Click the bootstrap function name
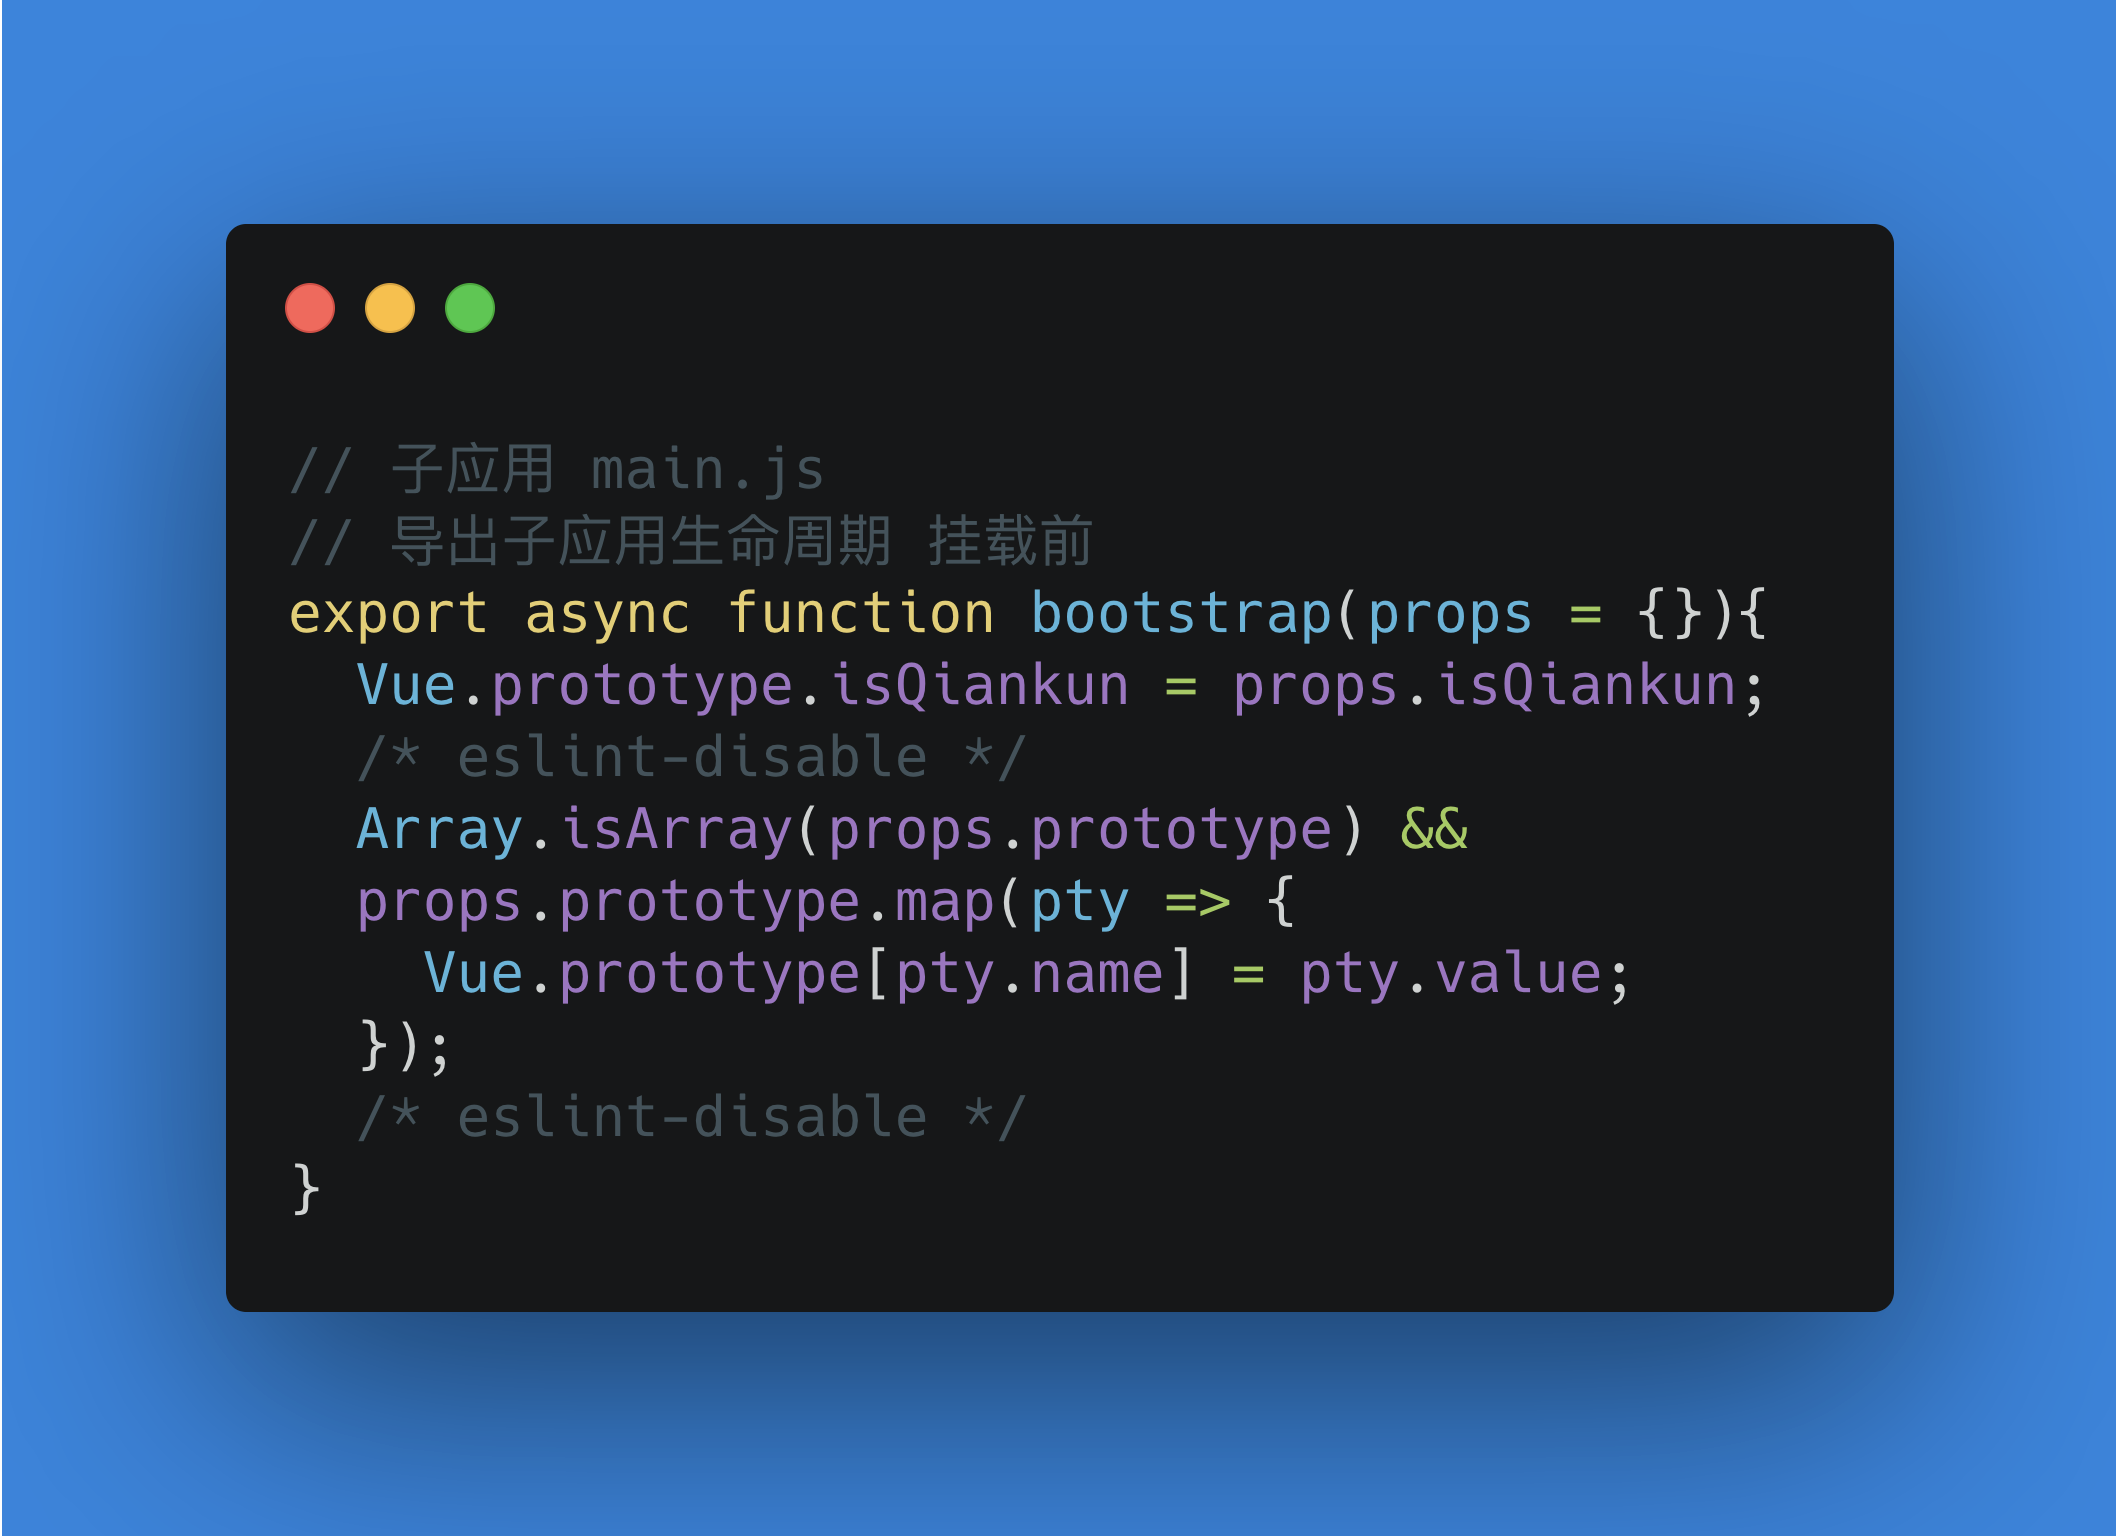Image resolution: width=2116 pixels, height=1536 pixels. point(1181,614)
